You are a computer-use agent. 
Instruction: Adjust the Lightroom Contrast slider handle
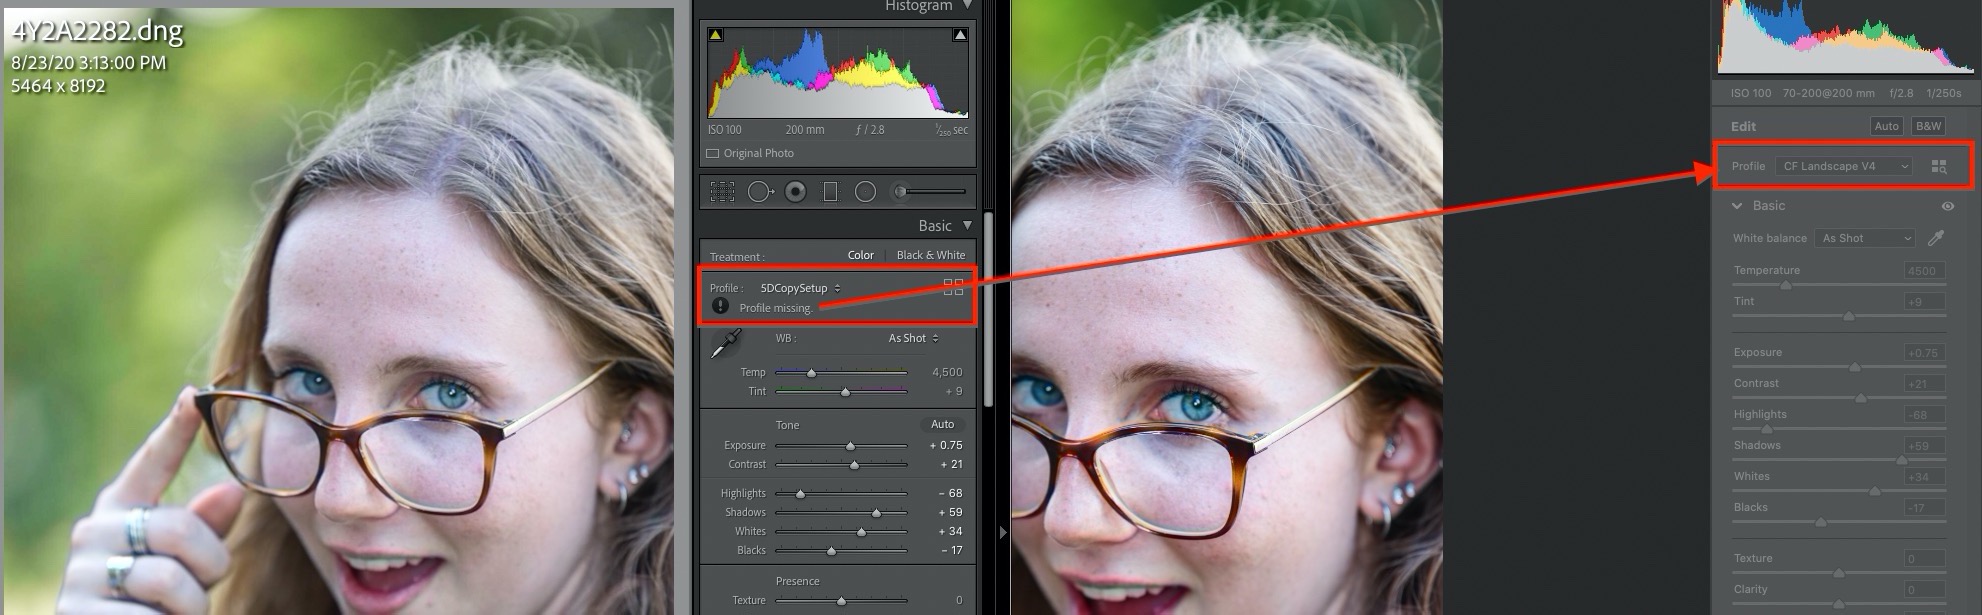[854, 465]
